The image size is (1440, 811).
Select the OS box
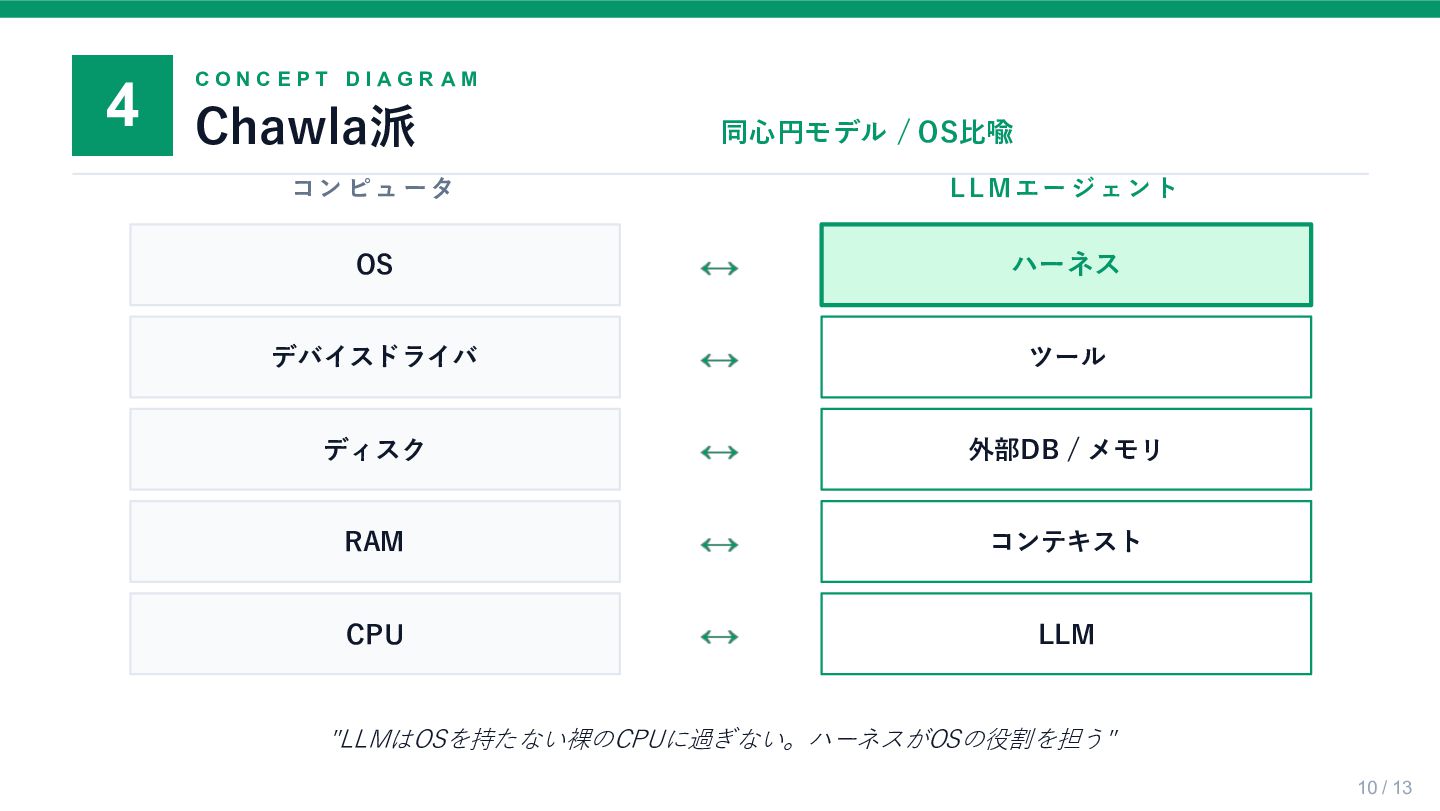(x=375, y=265)
